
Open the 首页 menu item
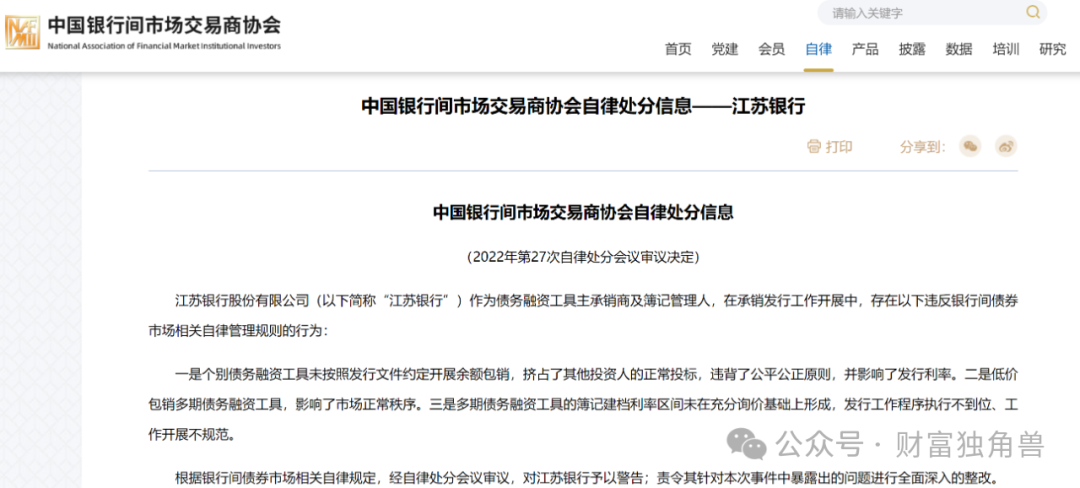(678, 49)
